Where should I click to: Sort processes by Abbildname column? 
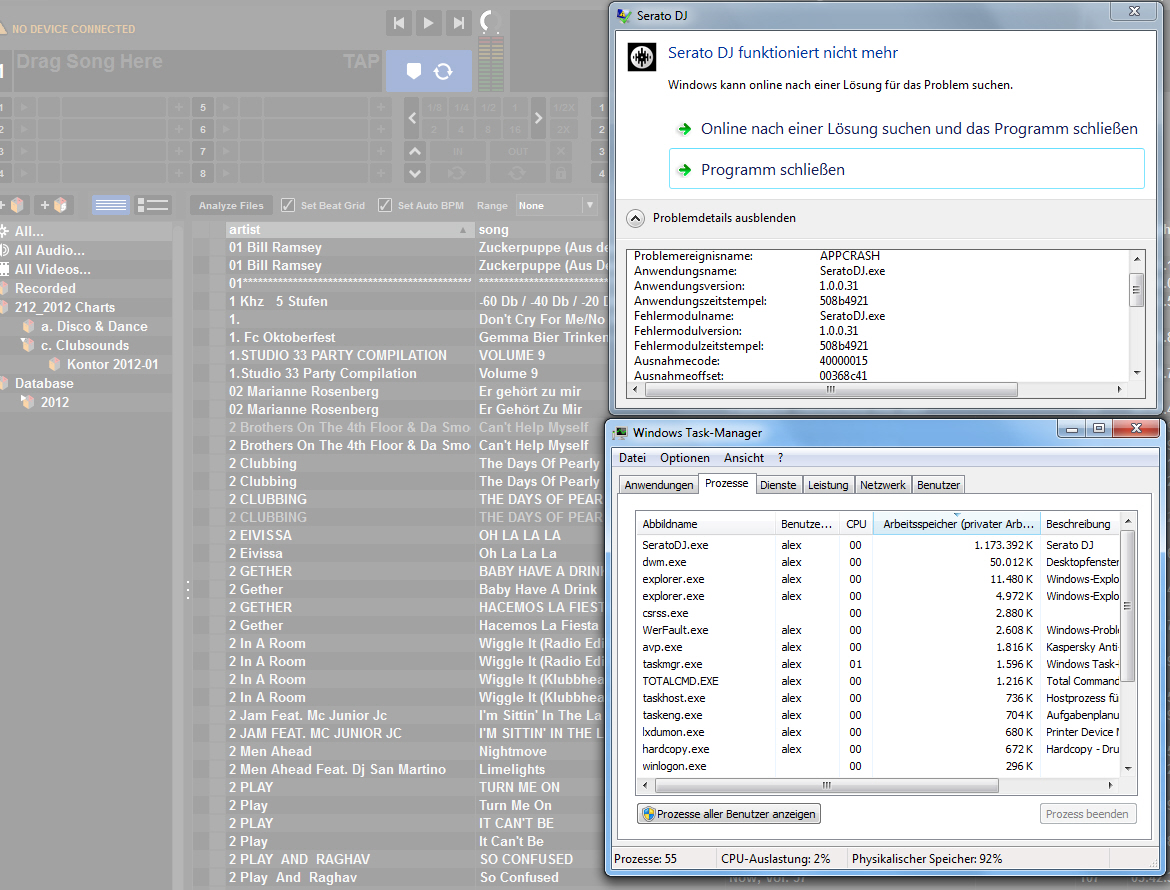point(705,524)
